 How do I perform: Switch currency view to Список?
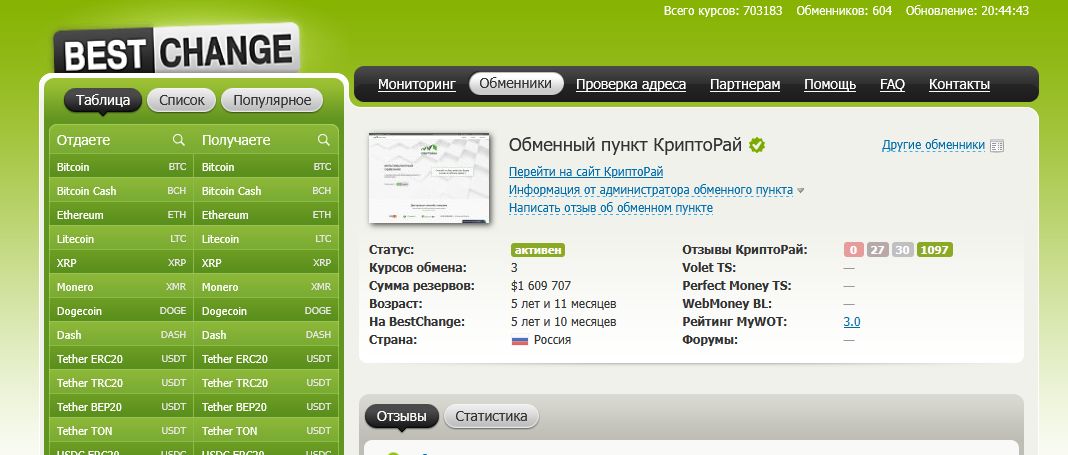tap(182, 100)
